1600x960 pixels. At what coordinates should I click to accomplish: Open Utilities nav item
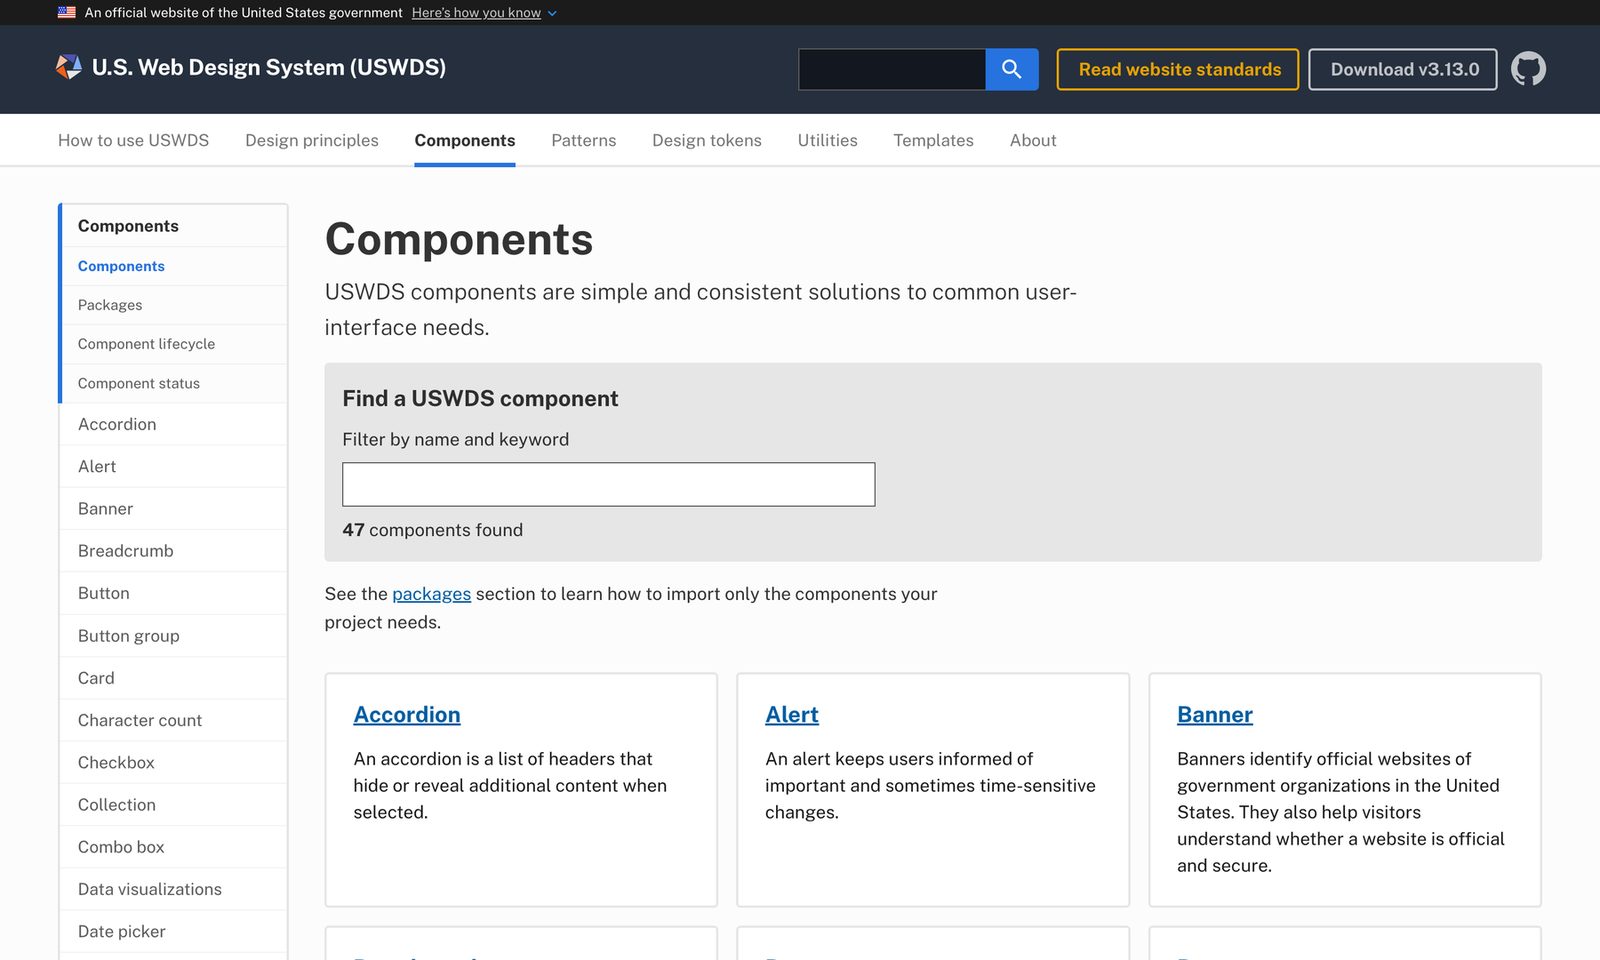click(827, 140)
